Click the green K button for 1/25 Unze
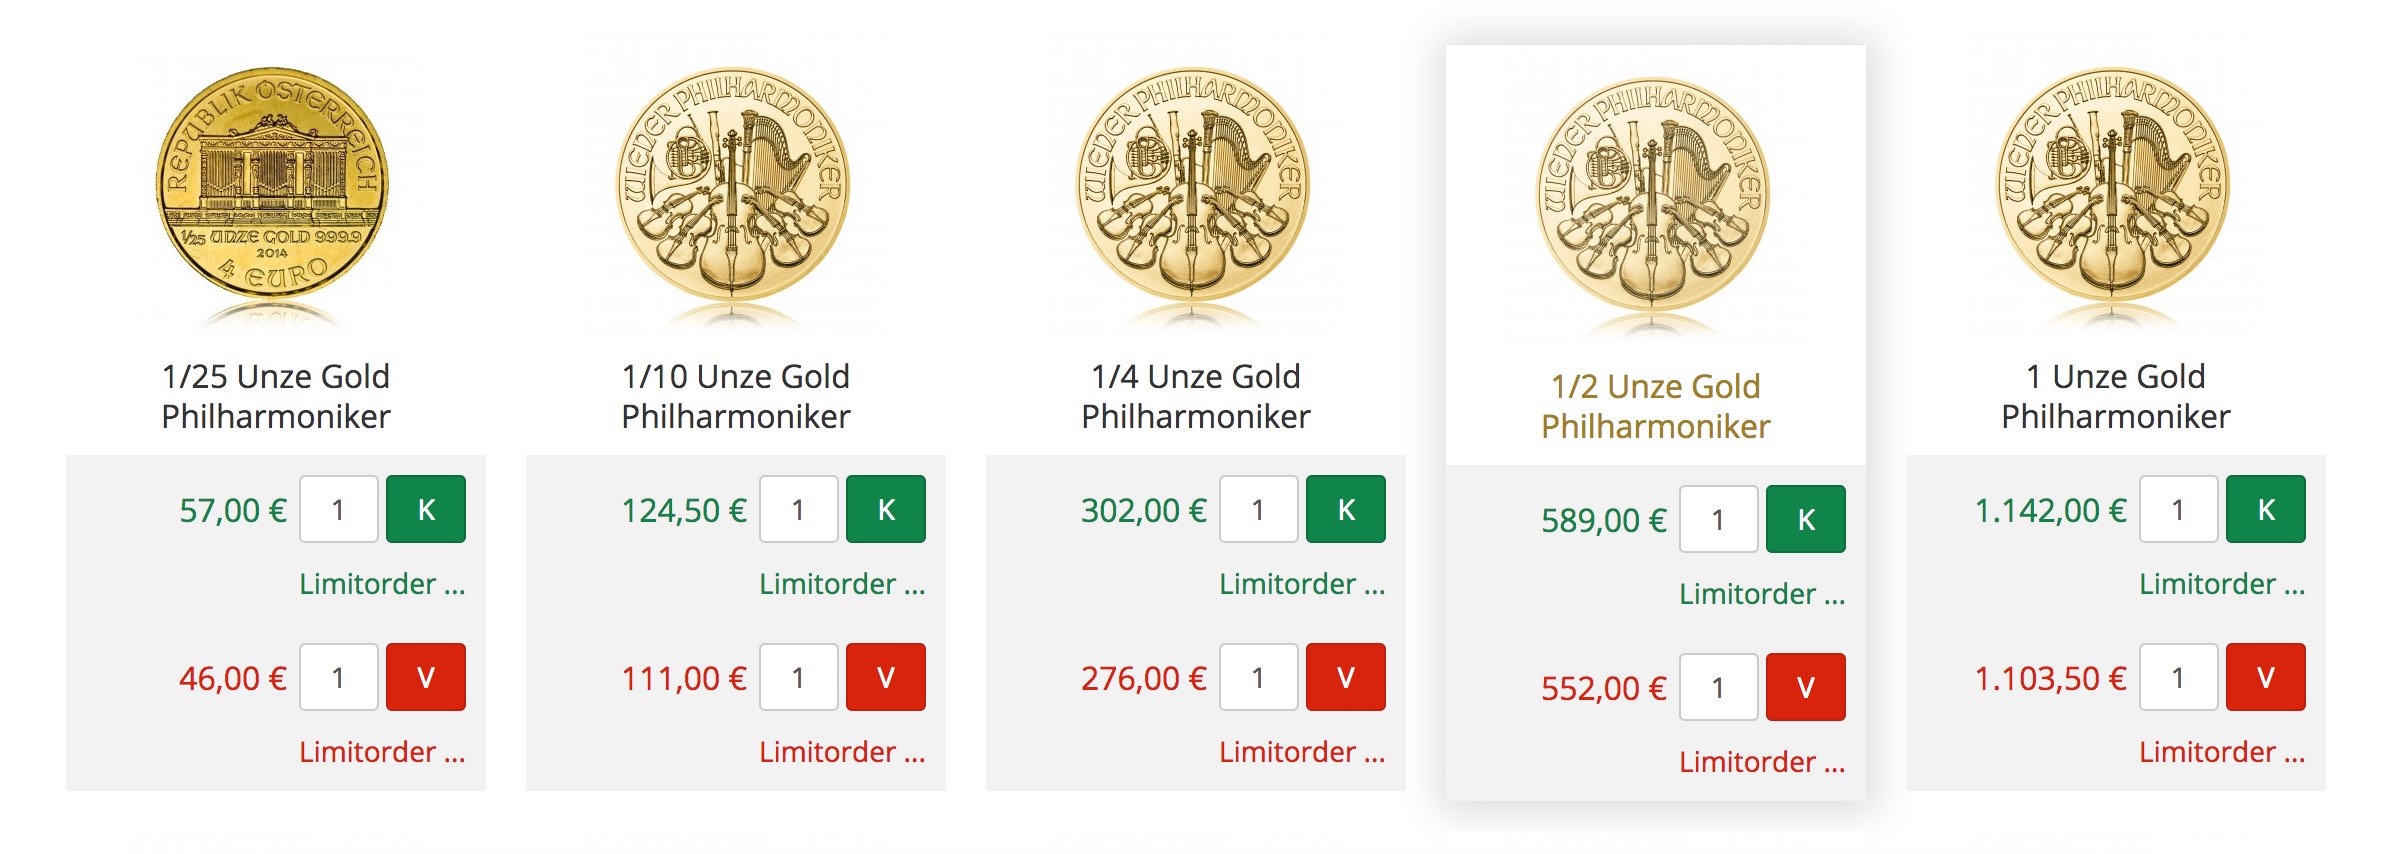The width and height of the screenshot is (2402, 854). click(x=426, y=509)
